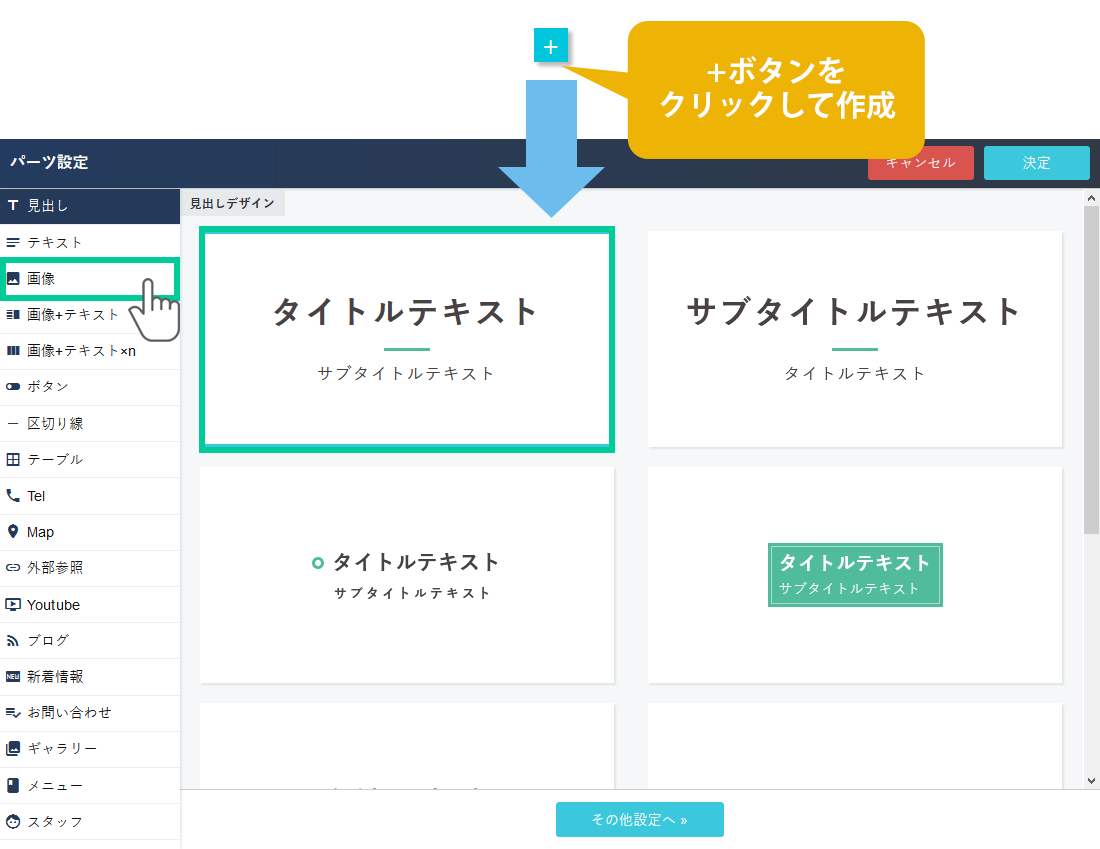Go to その他設定へ settings
This screenshot has width=1100, height=849.
click(x=639, y=819)
